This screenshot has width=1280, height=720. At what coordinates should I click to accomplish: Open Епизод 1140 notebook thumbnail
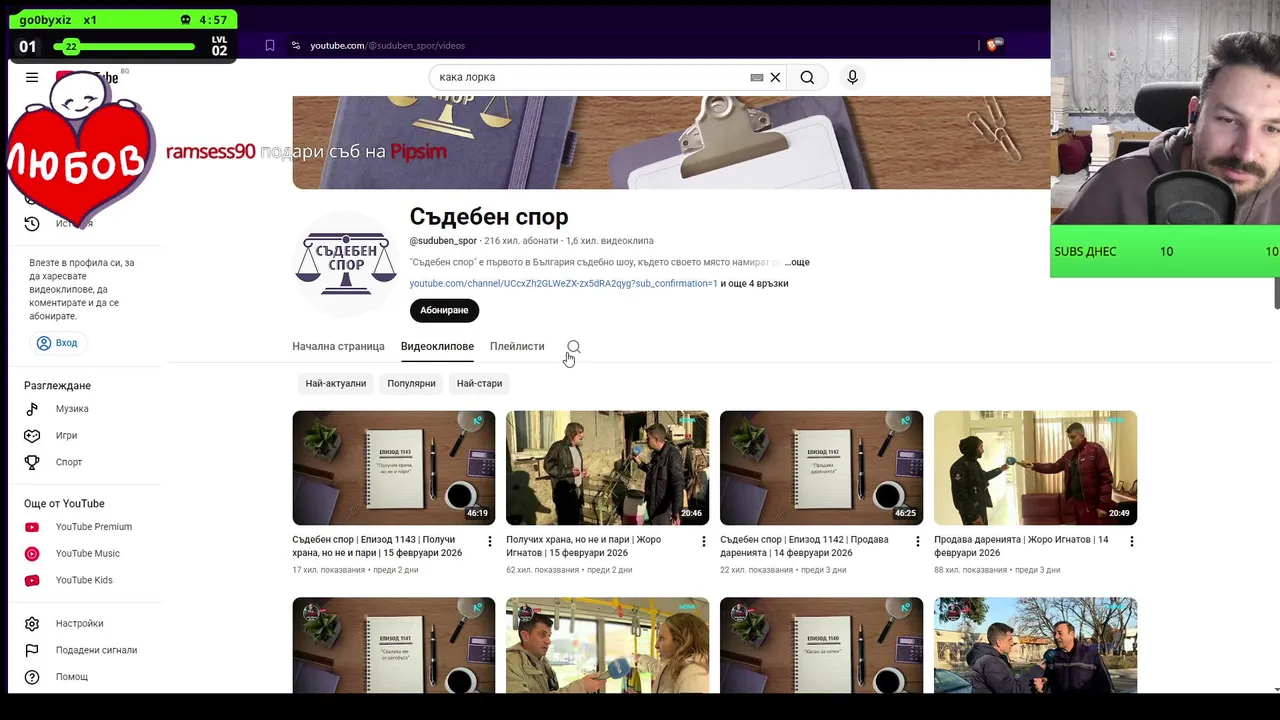click(x=821, y=645)
